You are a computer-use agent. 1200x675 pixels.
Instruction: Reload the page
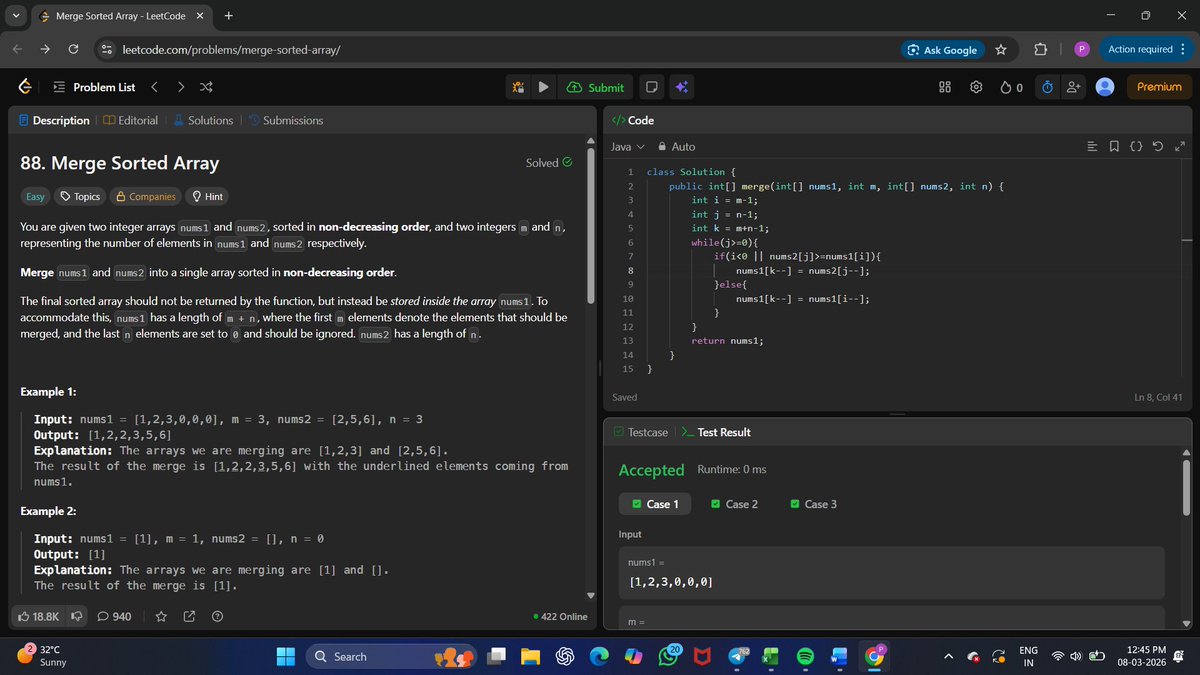73,49
